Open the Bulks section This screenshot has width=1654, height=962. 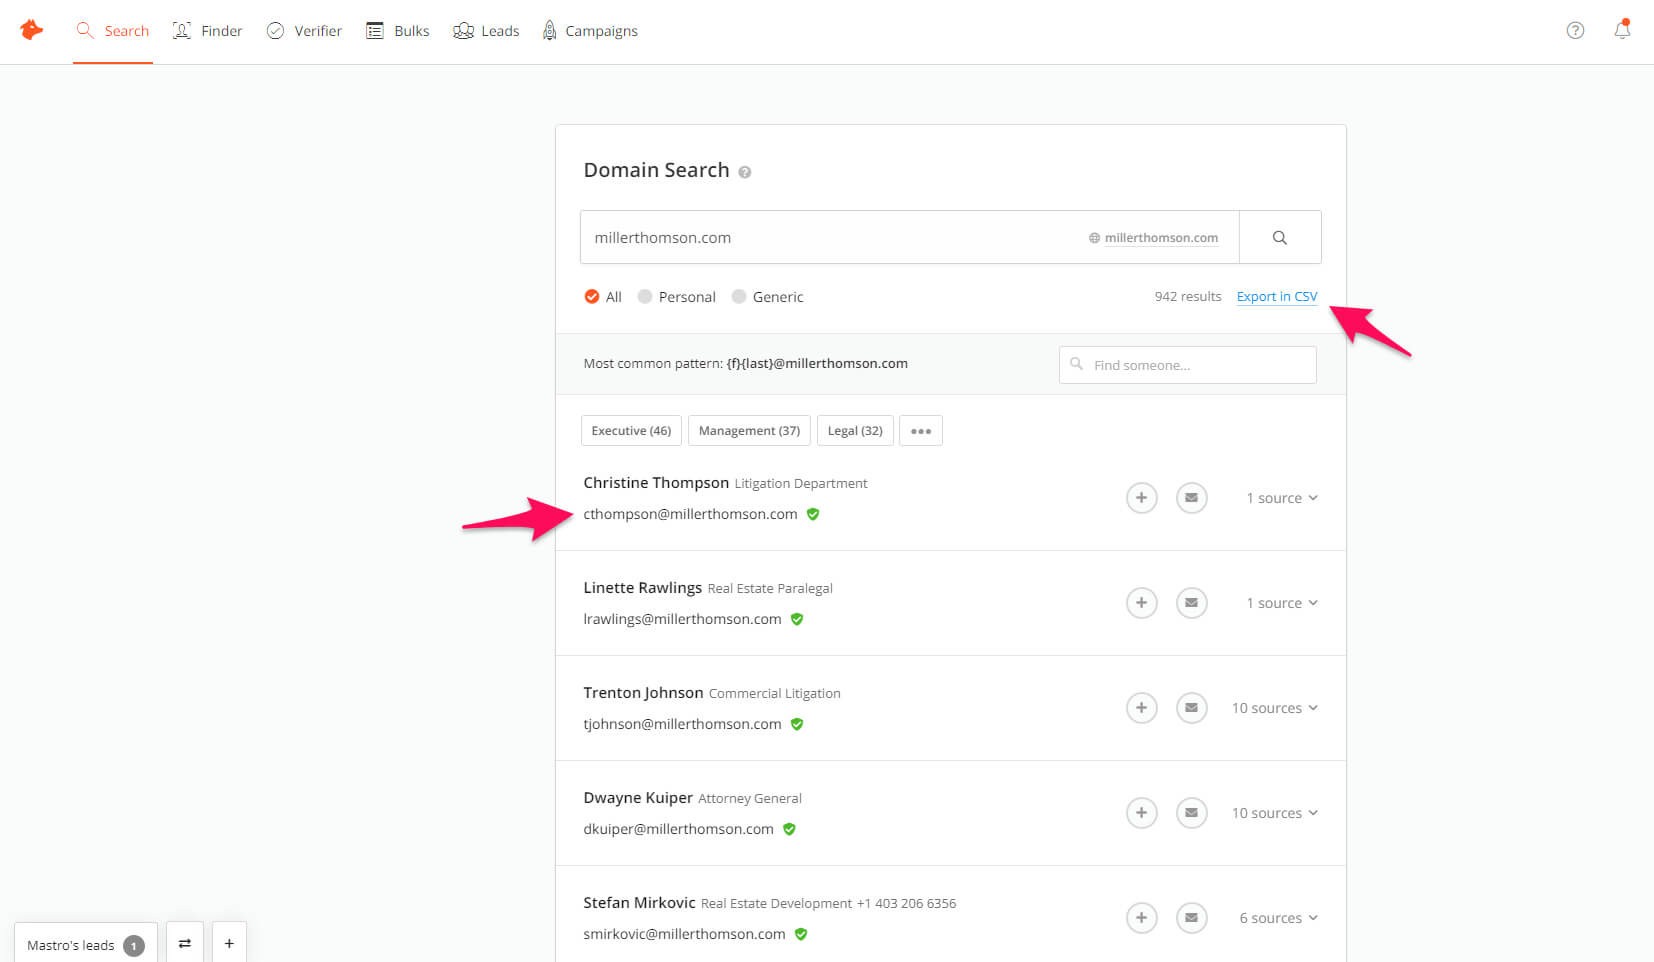(397, 30)
